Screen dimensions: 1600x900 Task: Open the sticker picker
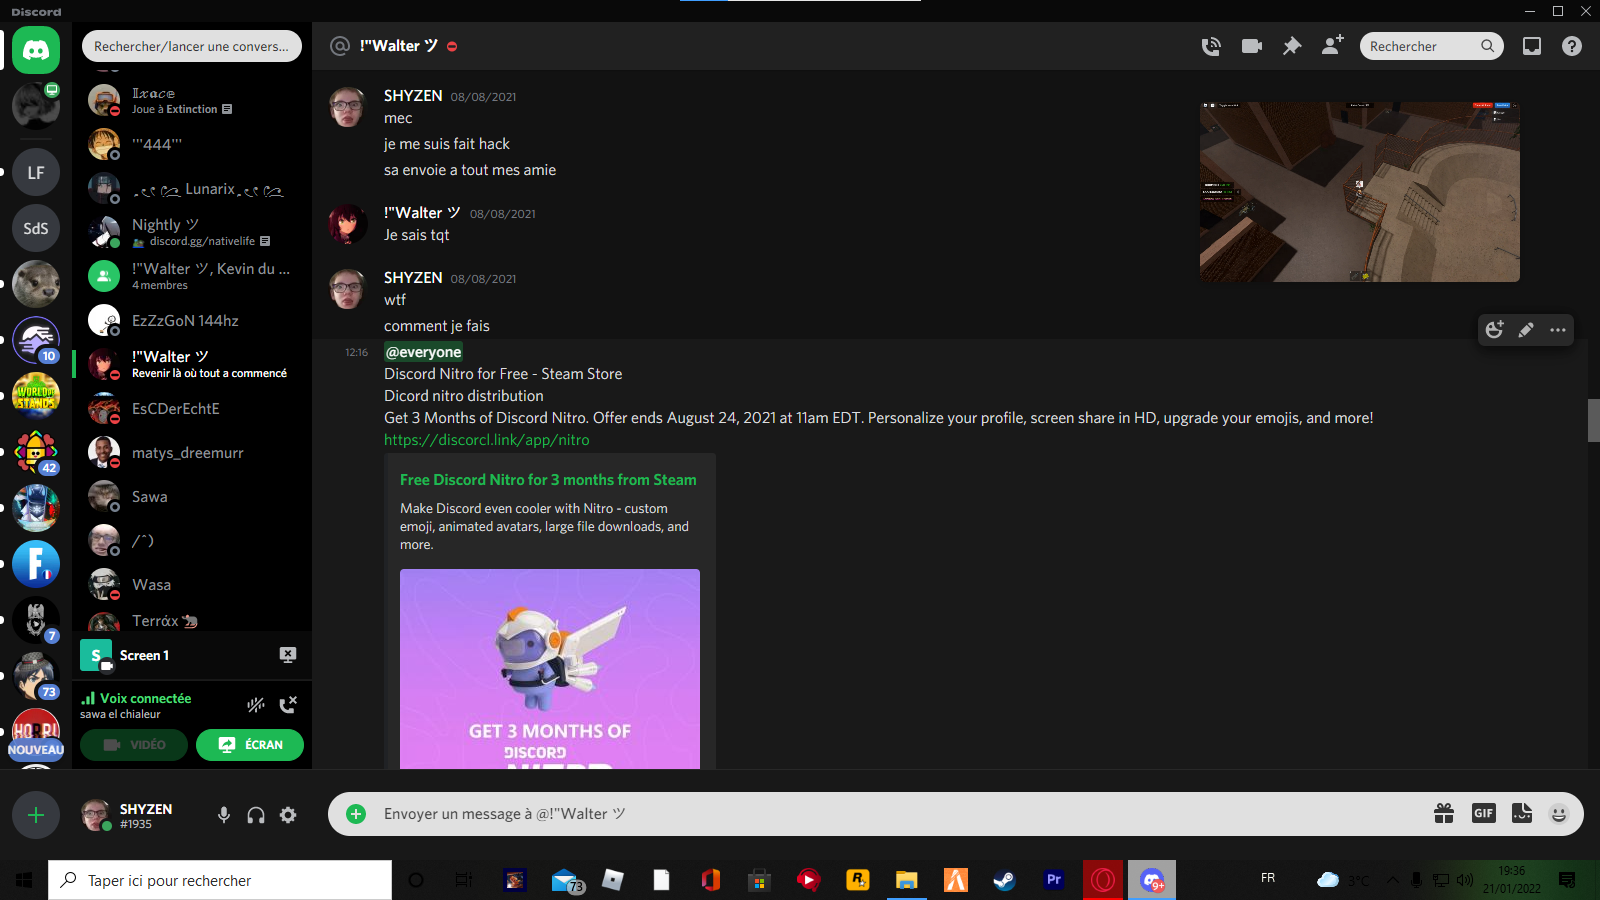pos(1522,814)
